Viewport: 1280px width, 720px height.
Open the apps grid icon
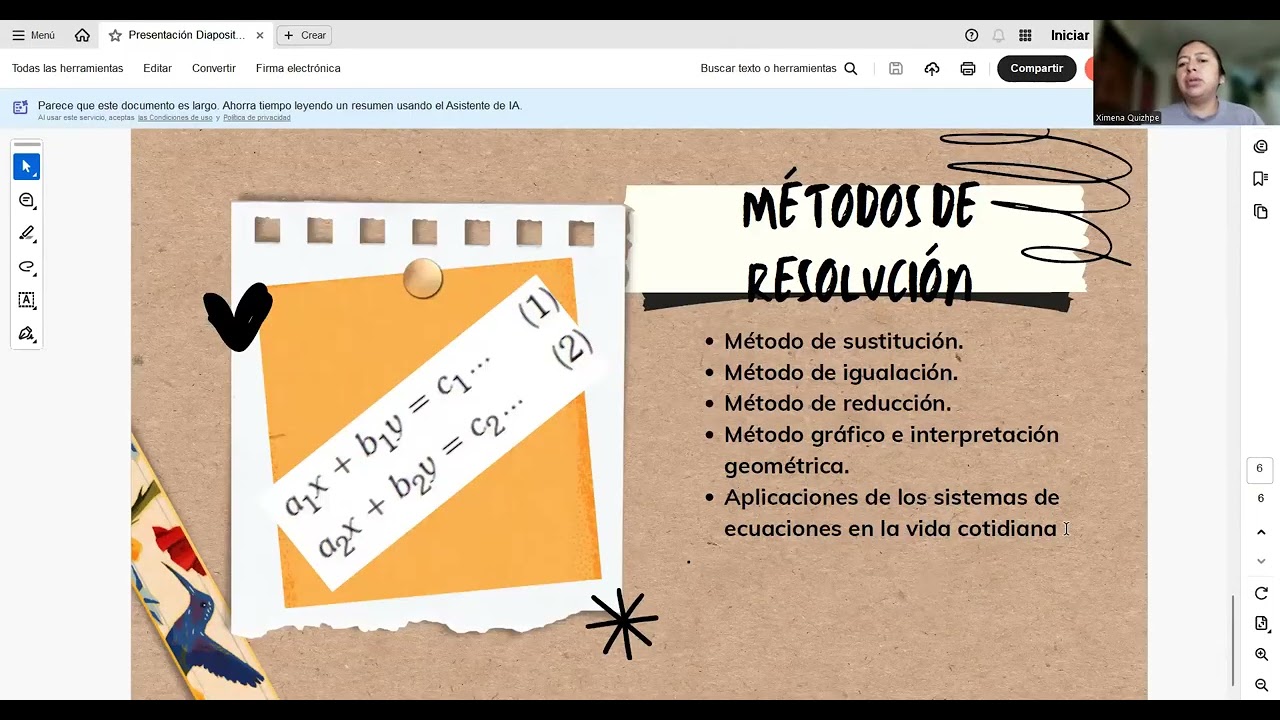[x=1025, y=35]
